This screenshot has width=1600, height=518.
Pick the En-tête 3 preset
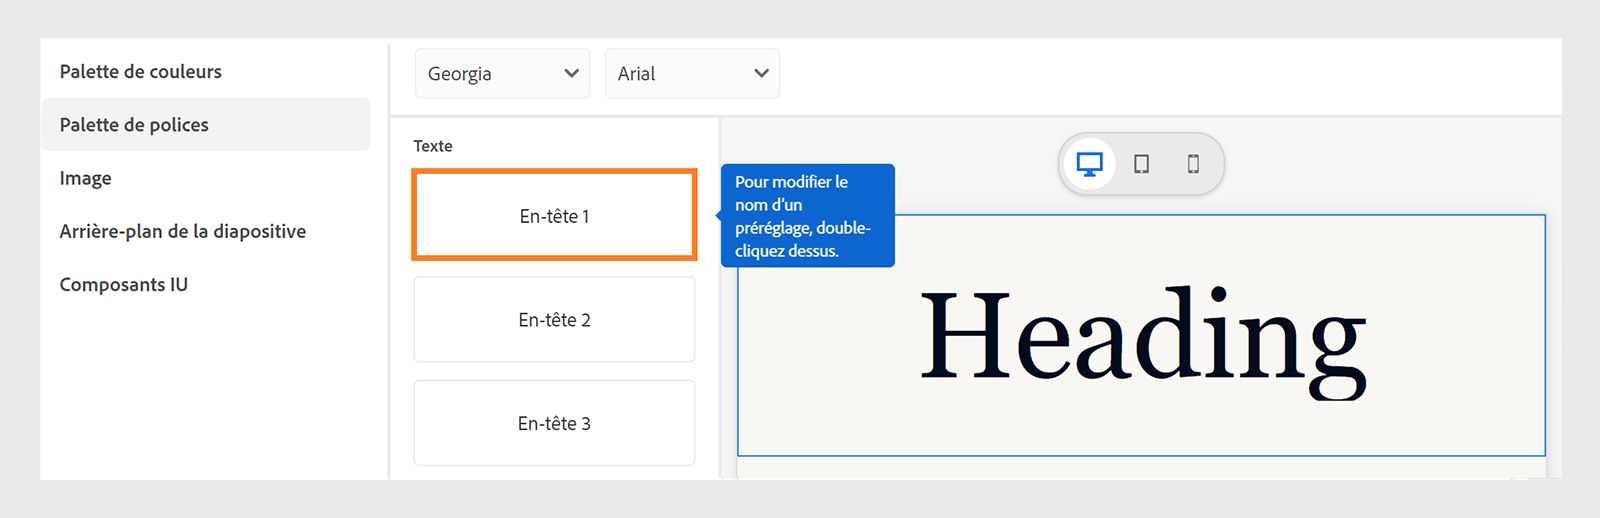[x=554, y=423]
